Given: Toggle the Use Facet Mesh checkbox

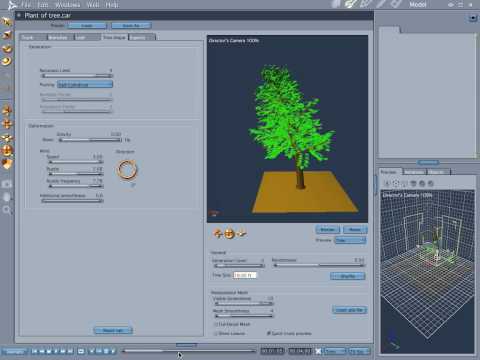Looking at the screenshot, I should (x=215, y=324).
